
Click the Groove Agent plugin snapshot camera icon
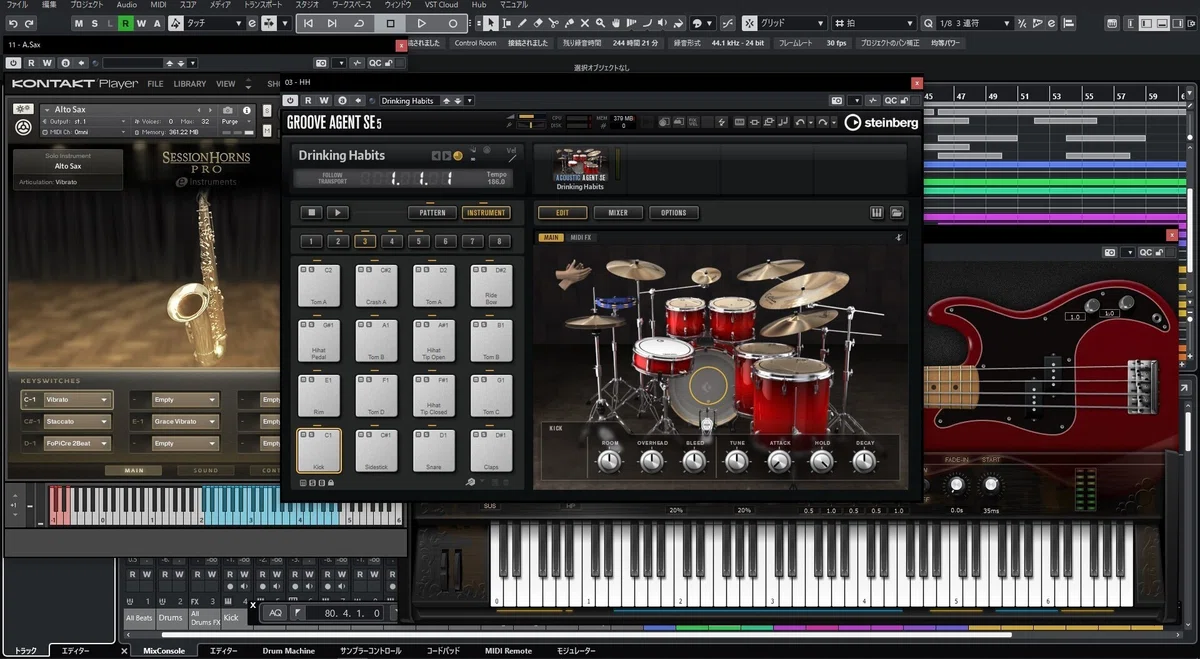[x=837, y=100]
